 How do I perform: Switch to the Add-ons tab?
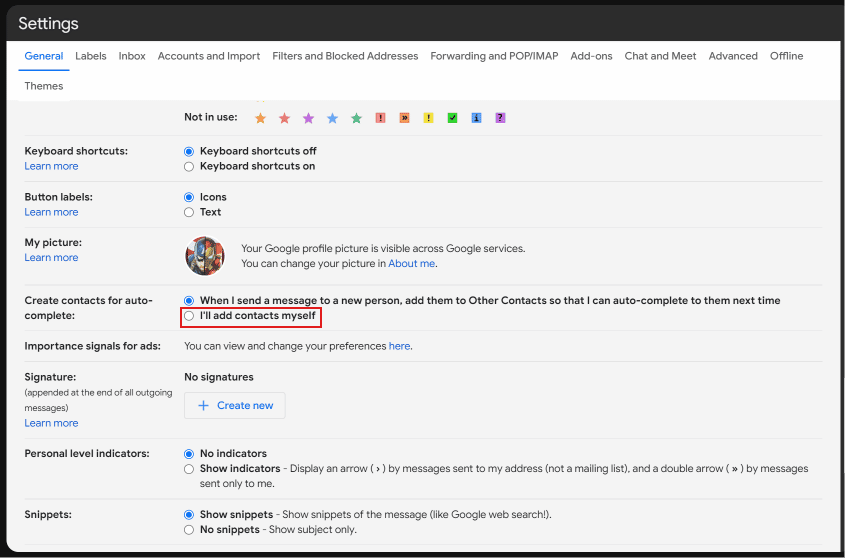pos(592,56)
